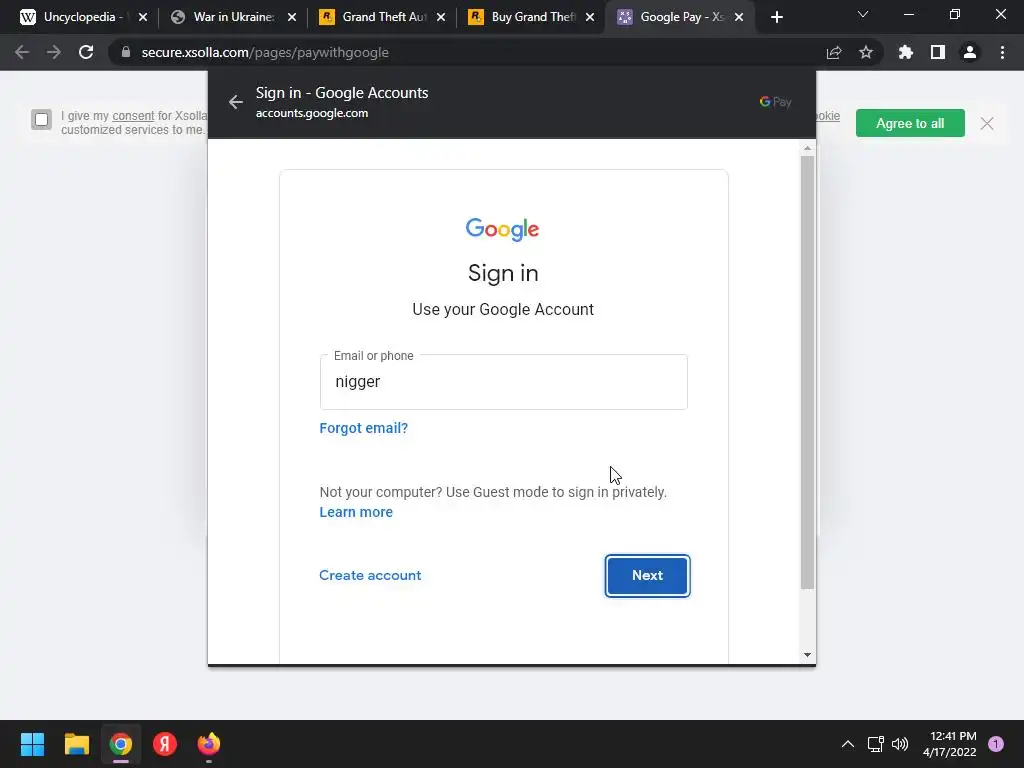Image resolution: width=1024 pixels, height=768 pixels.
Task: Close the War in Ukraine tab
Action: pyautogui.click(x=292, y=17)
